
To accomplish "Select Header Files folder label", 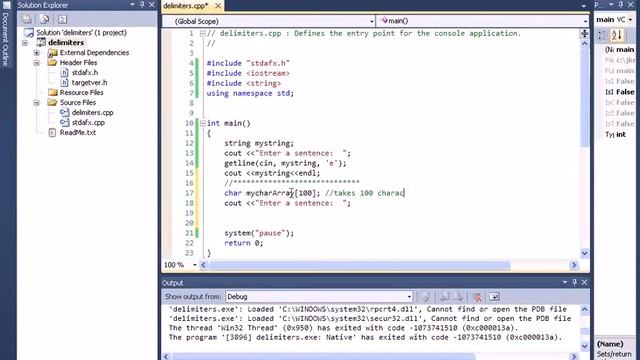I will (78, 62).
